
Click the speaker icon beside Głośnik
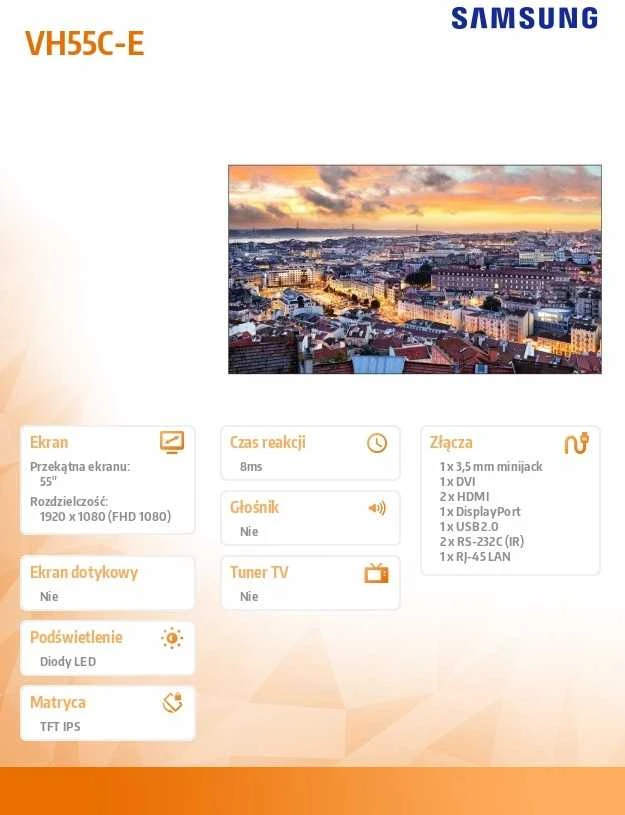377,508
